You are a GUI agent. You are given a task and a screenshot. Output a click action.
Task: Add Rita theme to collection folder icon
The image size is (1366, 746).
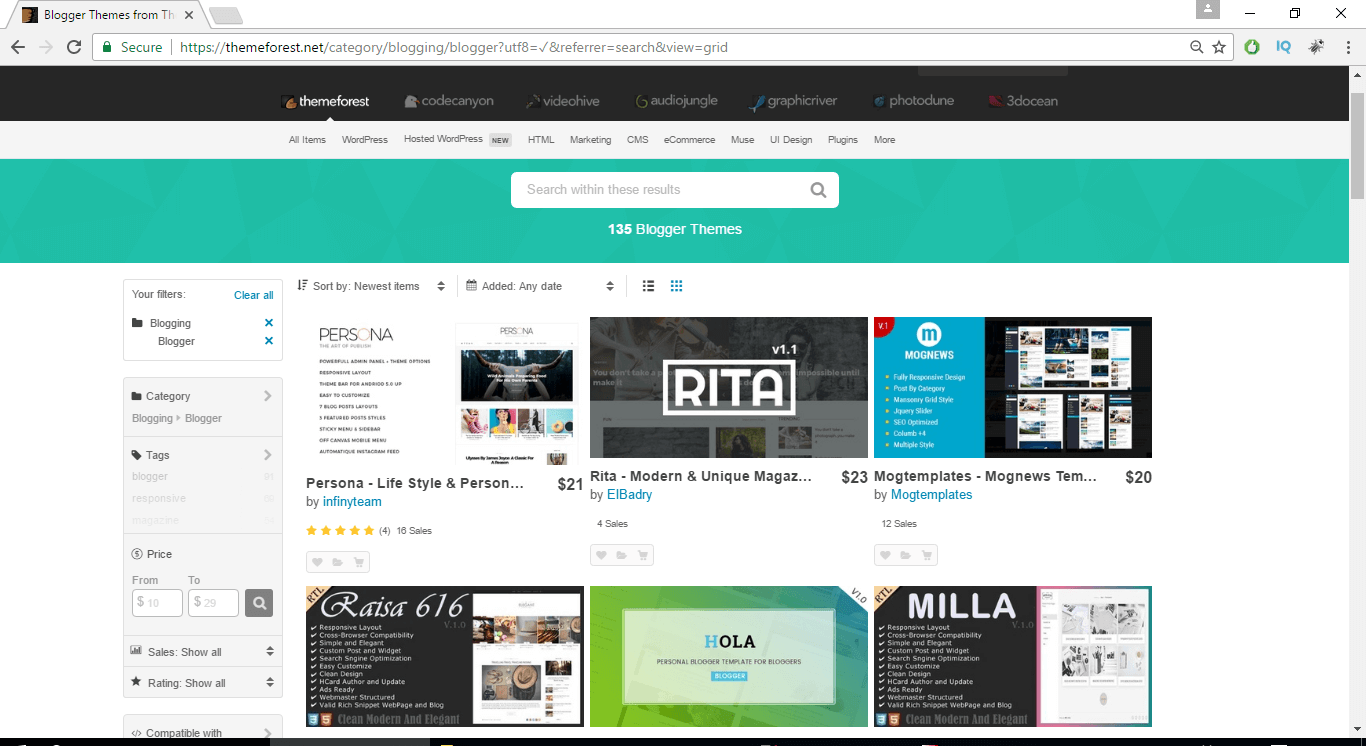click(x=622, y=555)
